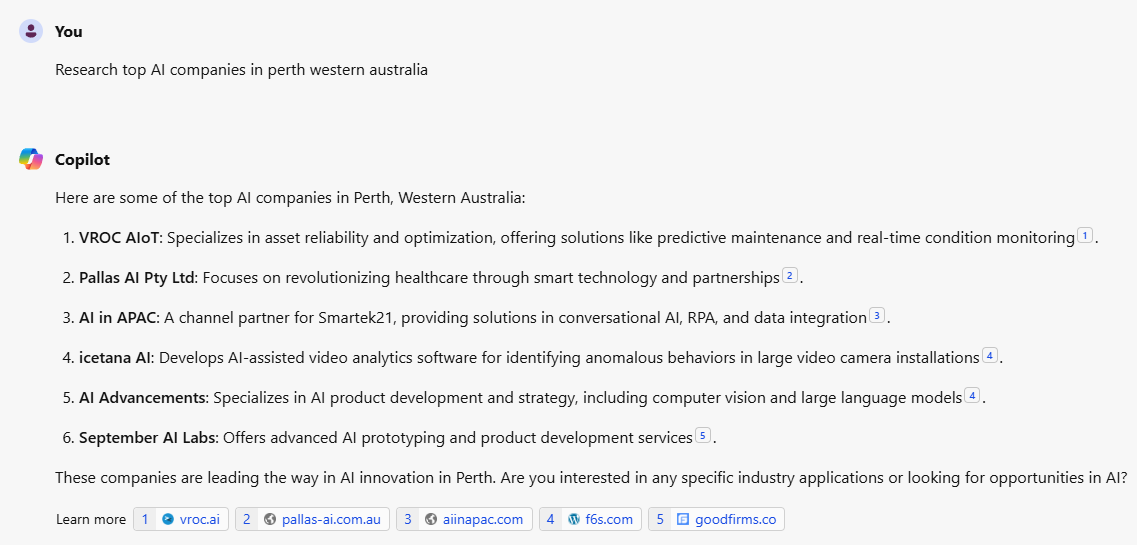Open citation 1 after VROC AIoT description

(x=1085, y=235)
